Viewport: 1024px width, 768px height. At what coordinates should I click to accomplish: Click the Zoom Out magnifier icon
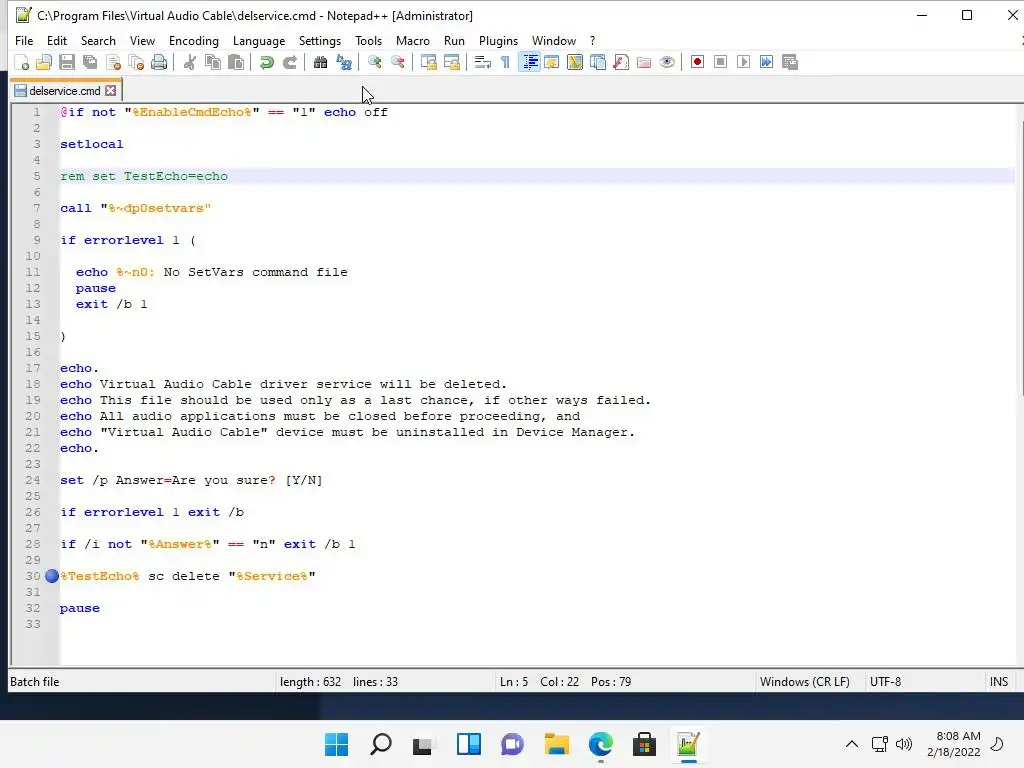(x=398, y=63)
